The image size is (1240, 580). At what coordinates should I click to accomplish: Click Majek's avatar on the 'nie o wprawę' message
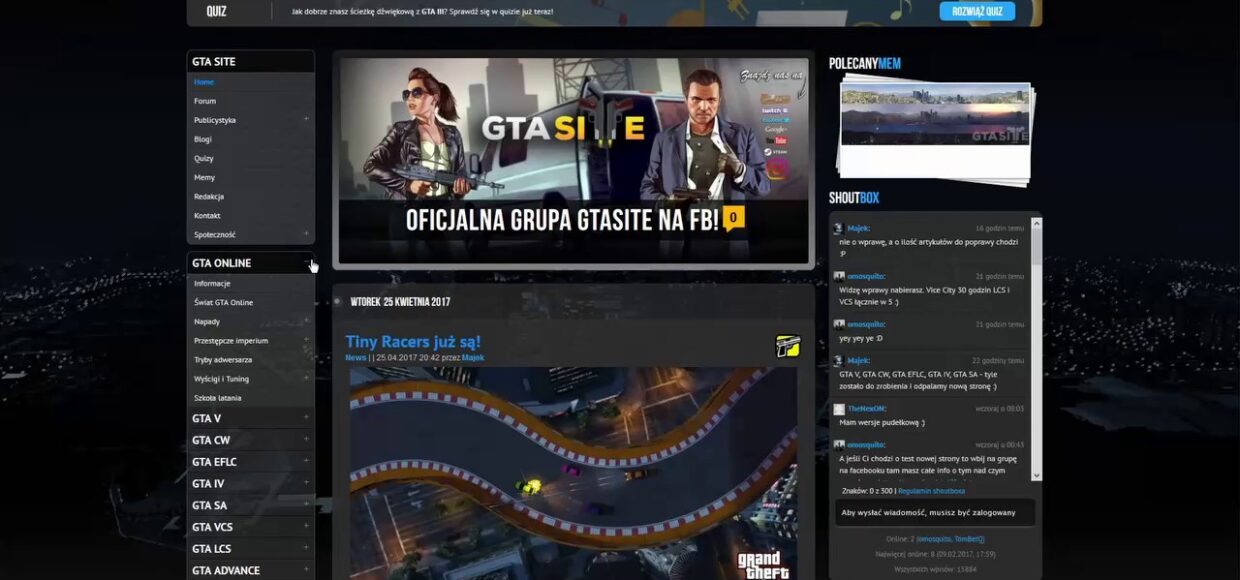[x=839, y=228]
